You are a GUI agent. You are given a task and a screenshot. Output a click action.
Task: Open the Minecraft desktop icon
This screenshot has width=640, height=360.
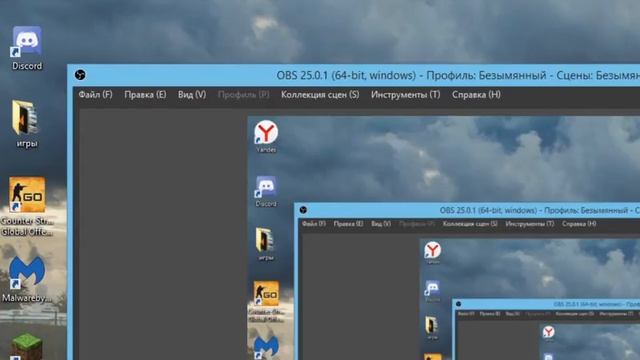tap(26, 347)
